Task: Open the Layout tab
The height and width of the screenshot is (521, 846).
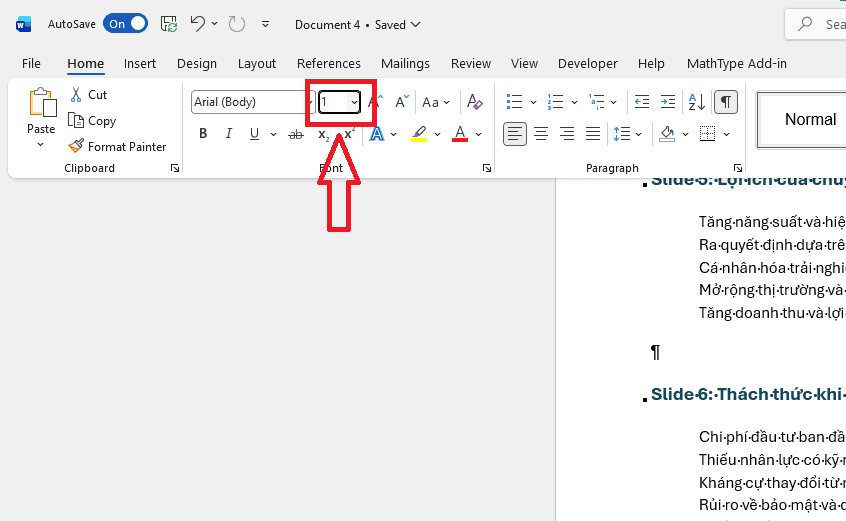Action: pos(257,64)
